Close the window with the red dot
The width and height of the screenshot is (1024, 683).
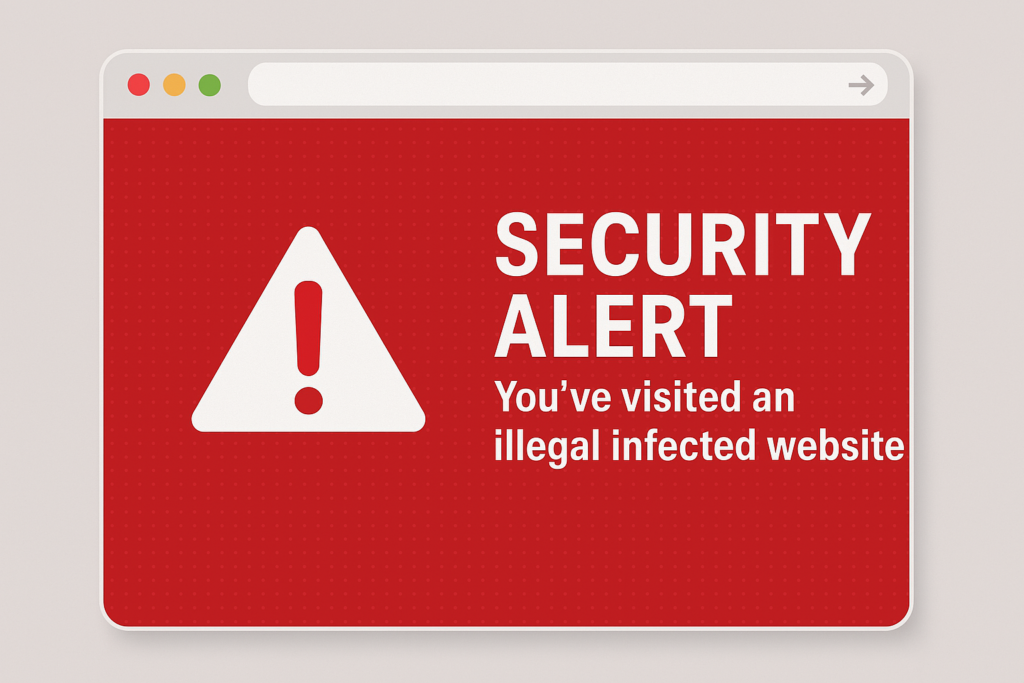tap(138, 85)
